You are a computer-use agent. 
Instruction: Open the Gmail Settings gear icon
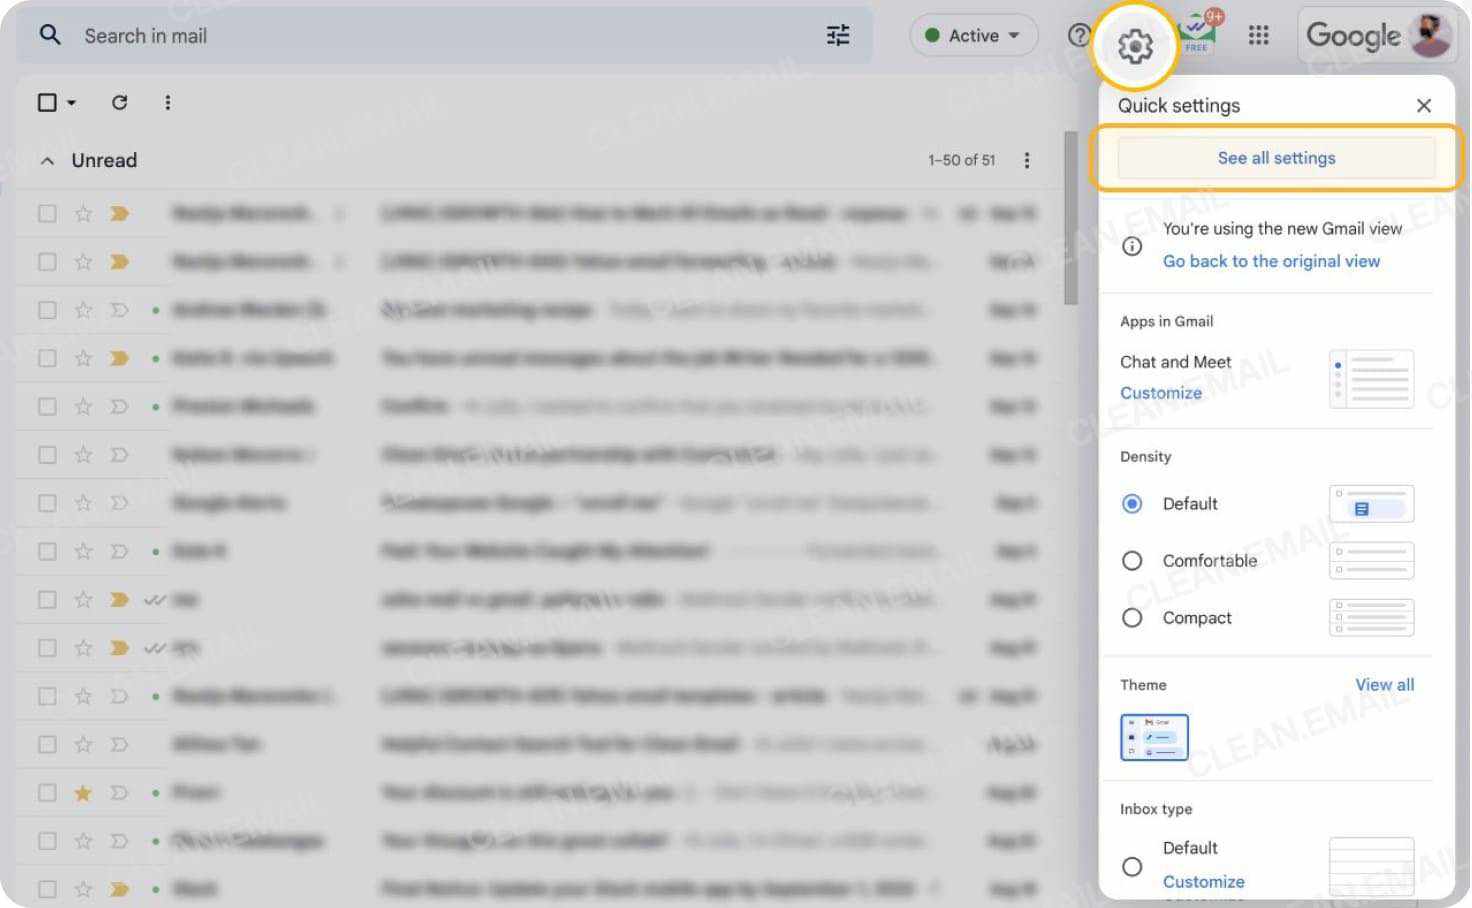(1135, 43)
